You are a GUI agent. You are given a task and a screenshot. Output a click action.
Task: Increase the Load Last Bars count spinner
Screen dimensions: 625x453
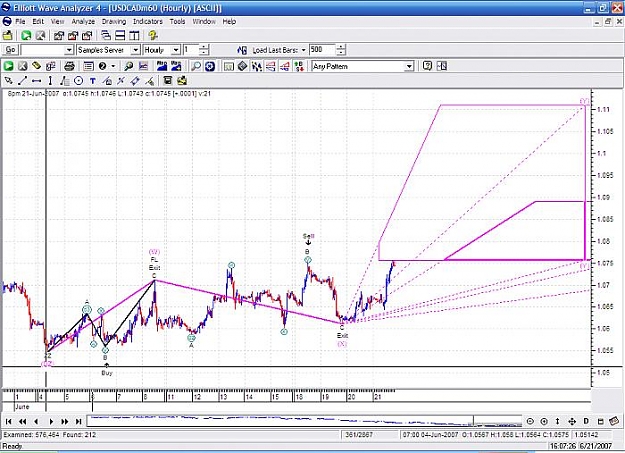(341, 47)
